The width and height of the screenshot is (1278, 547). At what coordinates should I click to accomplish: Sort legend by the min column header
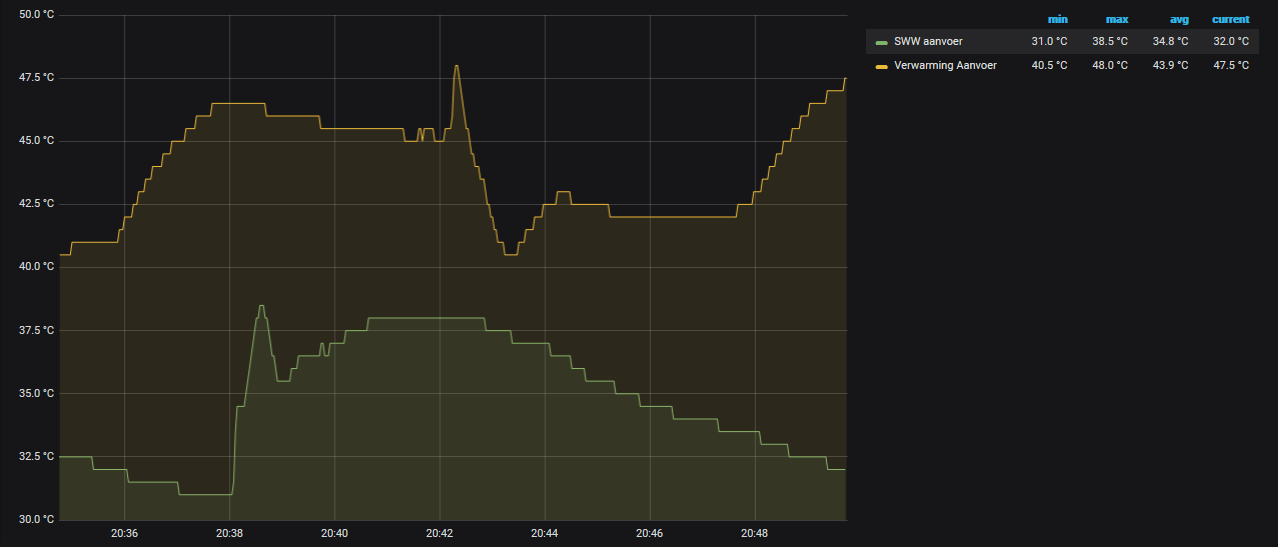pyautogui.click(x=1057, y=19)
